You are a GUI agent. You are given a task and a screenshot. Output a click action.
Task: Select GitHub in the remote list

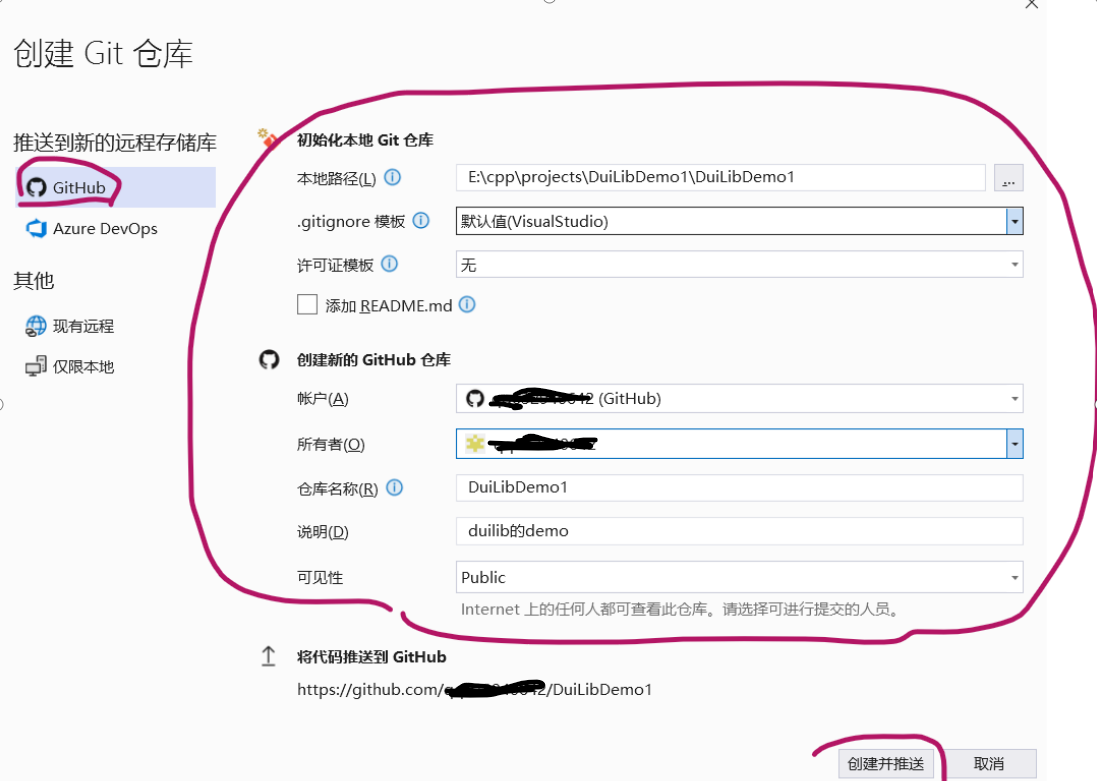[115, 188]
